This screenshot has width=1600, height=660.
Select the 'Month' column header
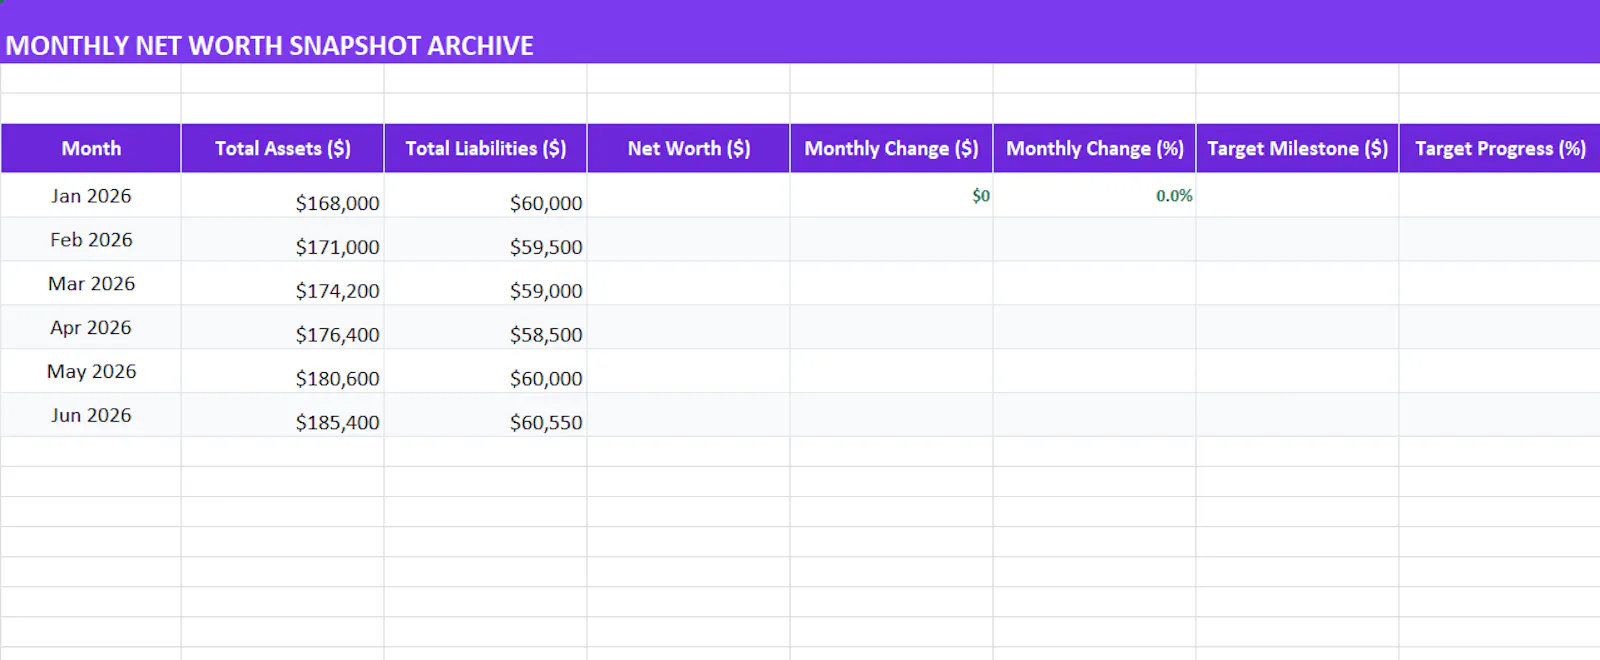(91, 148)
